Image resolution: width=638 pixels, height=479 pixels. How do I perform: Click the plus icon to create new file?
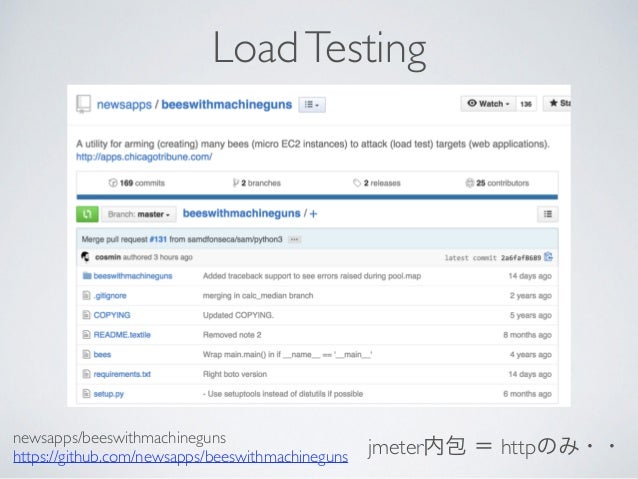[x=313, y=214]
